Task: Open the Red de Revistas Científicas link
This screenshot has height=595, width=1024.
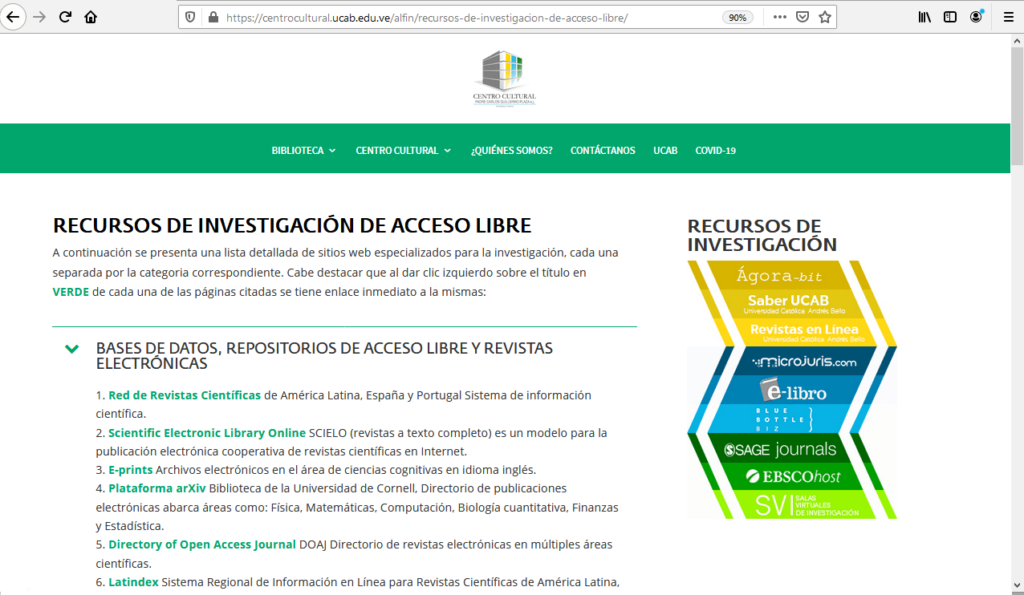Action: tap(184, 395)
